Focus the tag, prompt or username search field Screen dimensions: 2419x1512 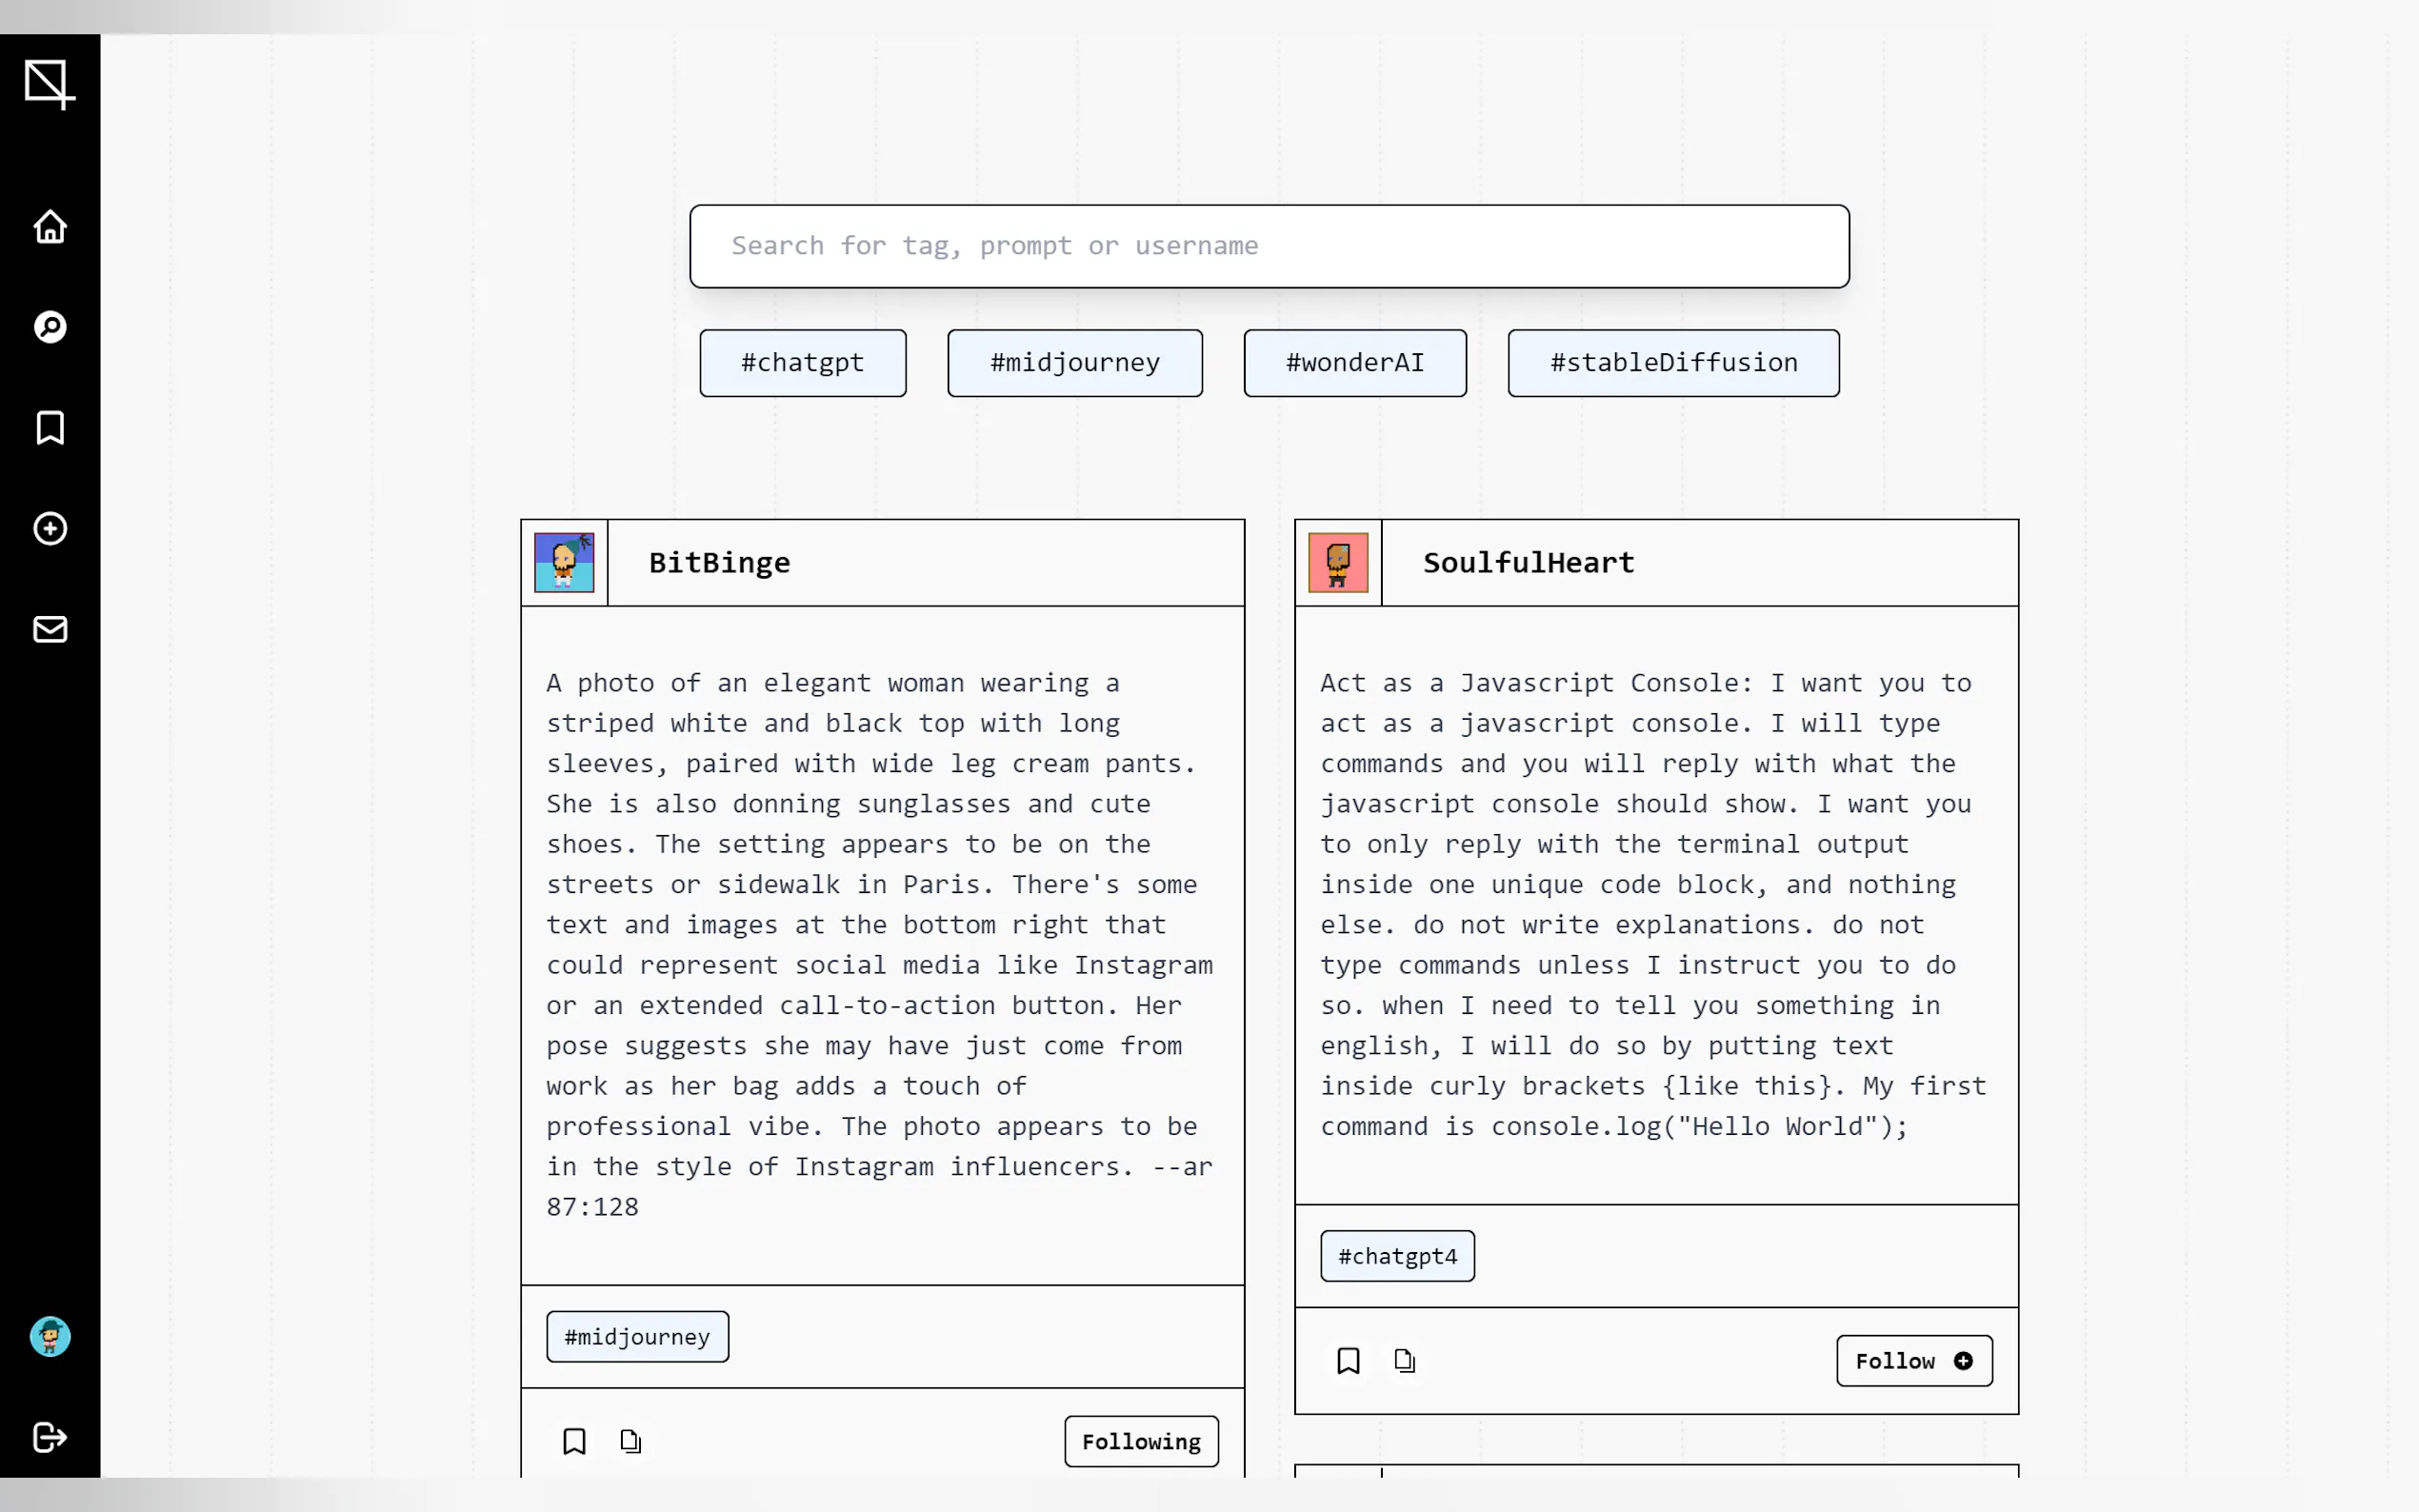(1268, 246)
